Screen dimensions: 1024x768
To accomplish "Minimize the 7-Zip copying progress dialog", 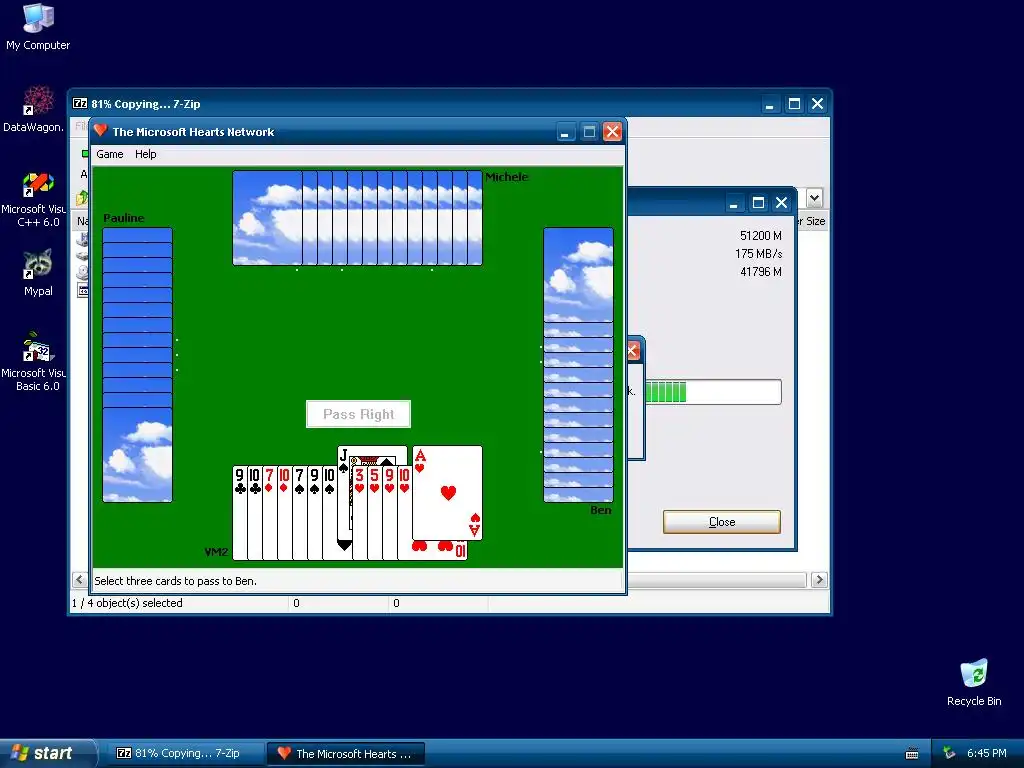I will 734,203.
